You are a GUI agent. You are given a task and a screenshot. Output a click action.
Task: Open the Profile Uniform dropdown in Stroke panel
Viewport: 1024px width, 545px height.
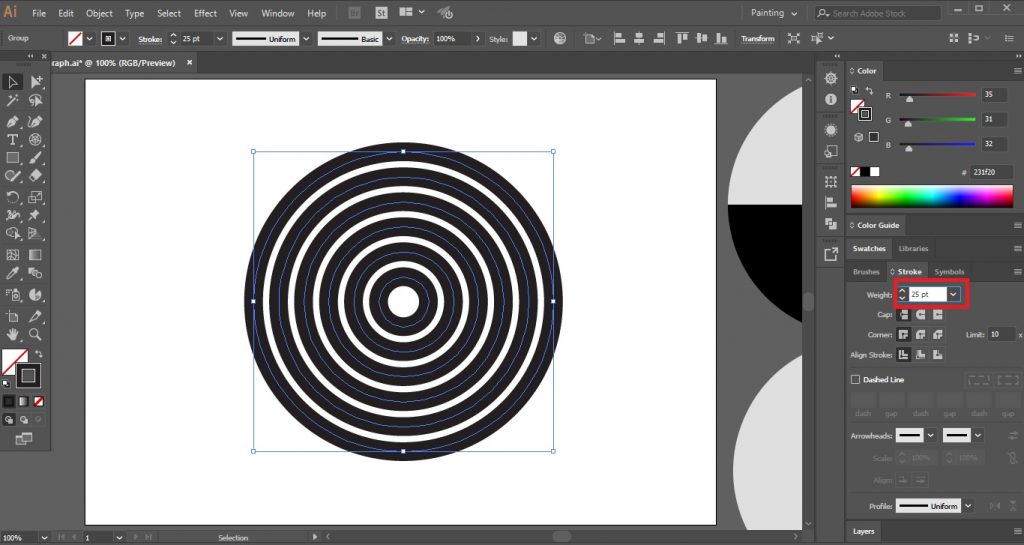tap(968, 506)
